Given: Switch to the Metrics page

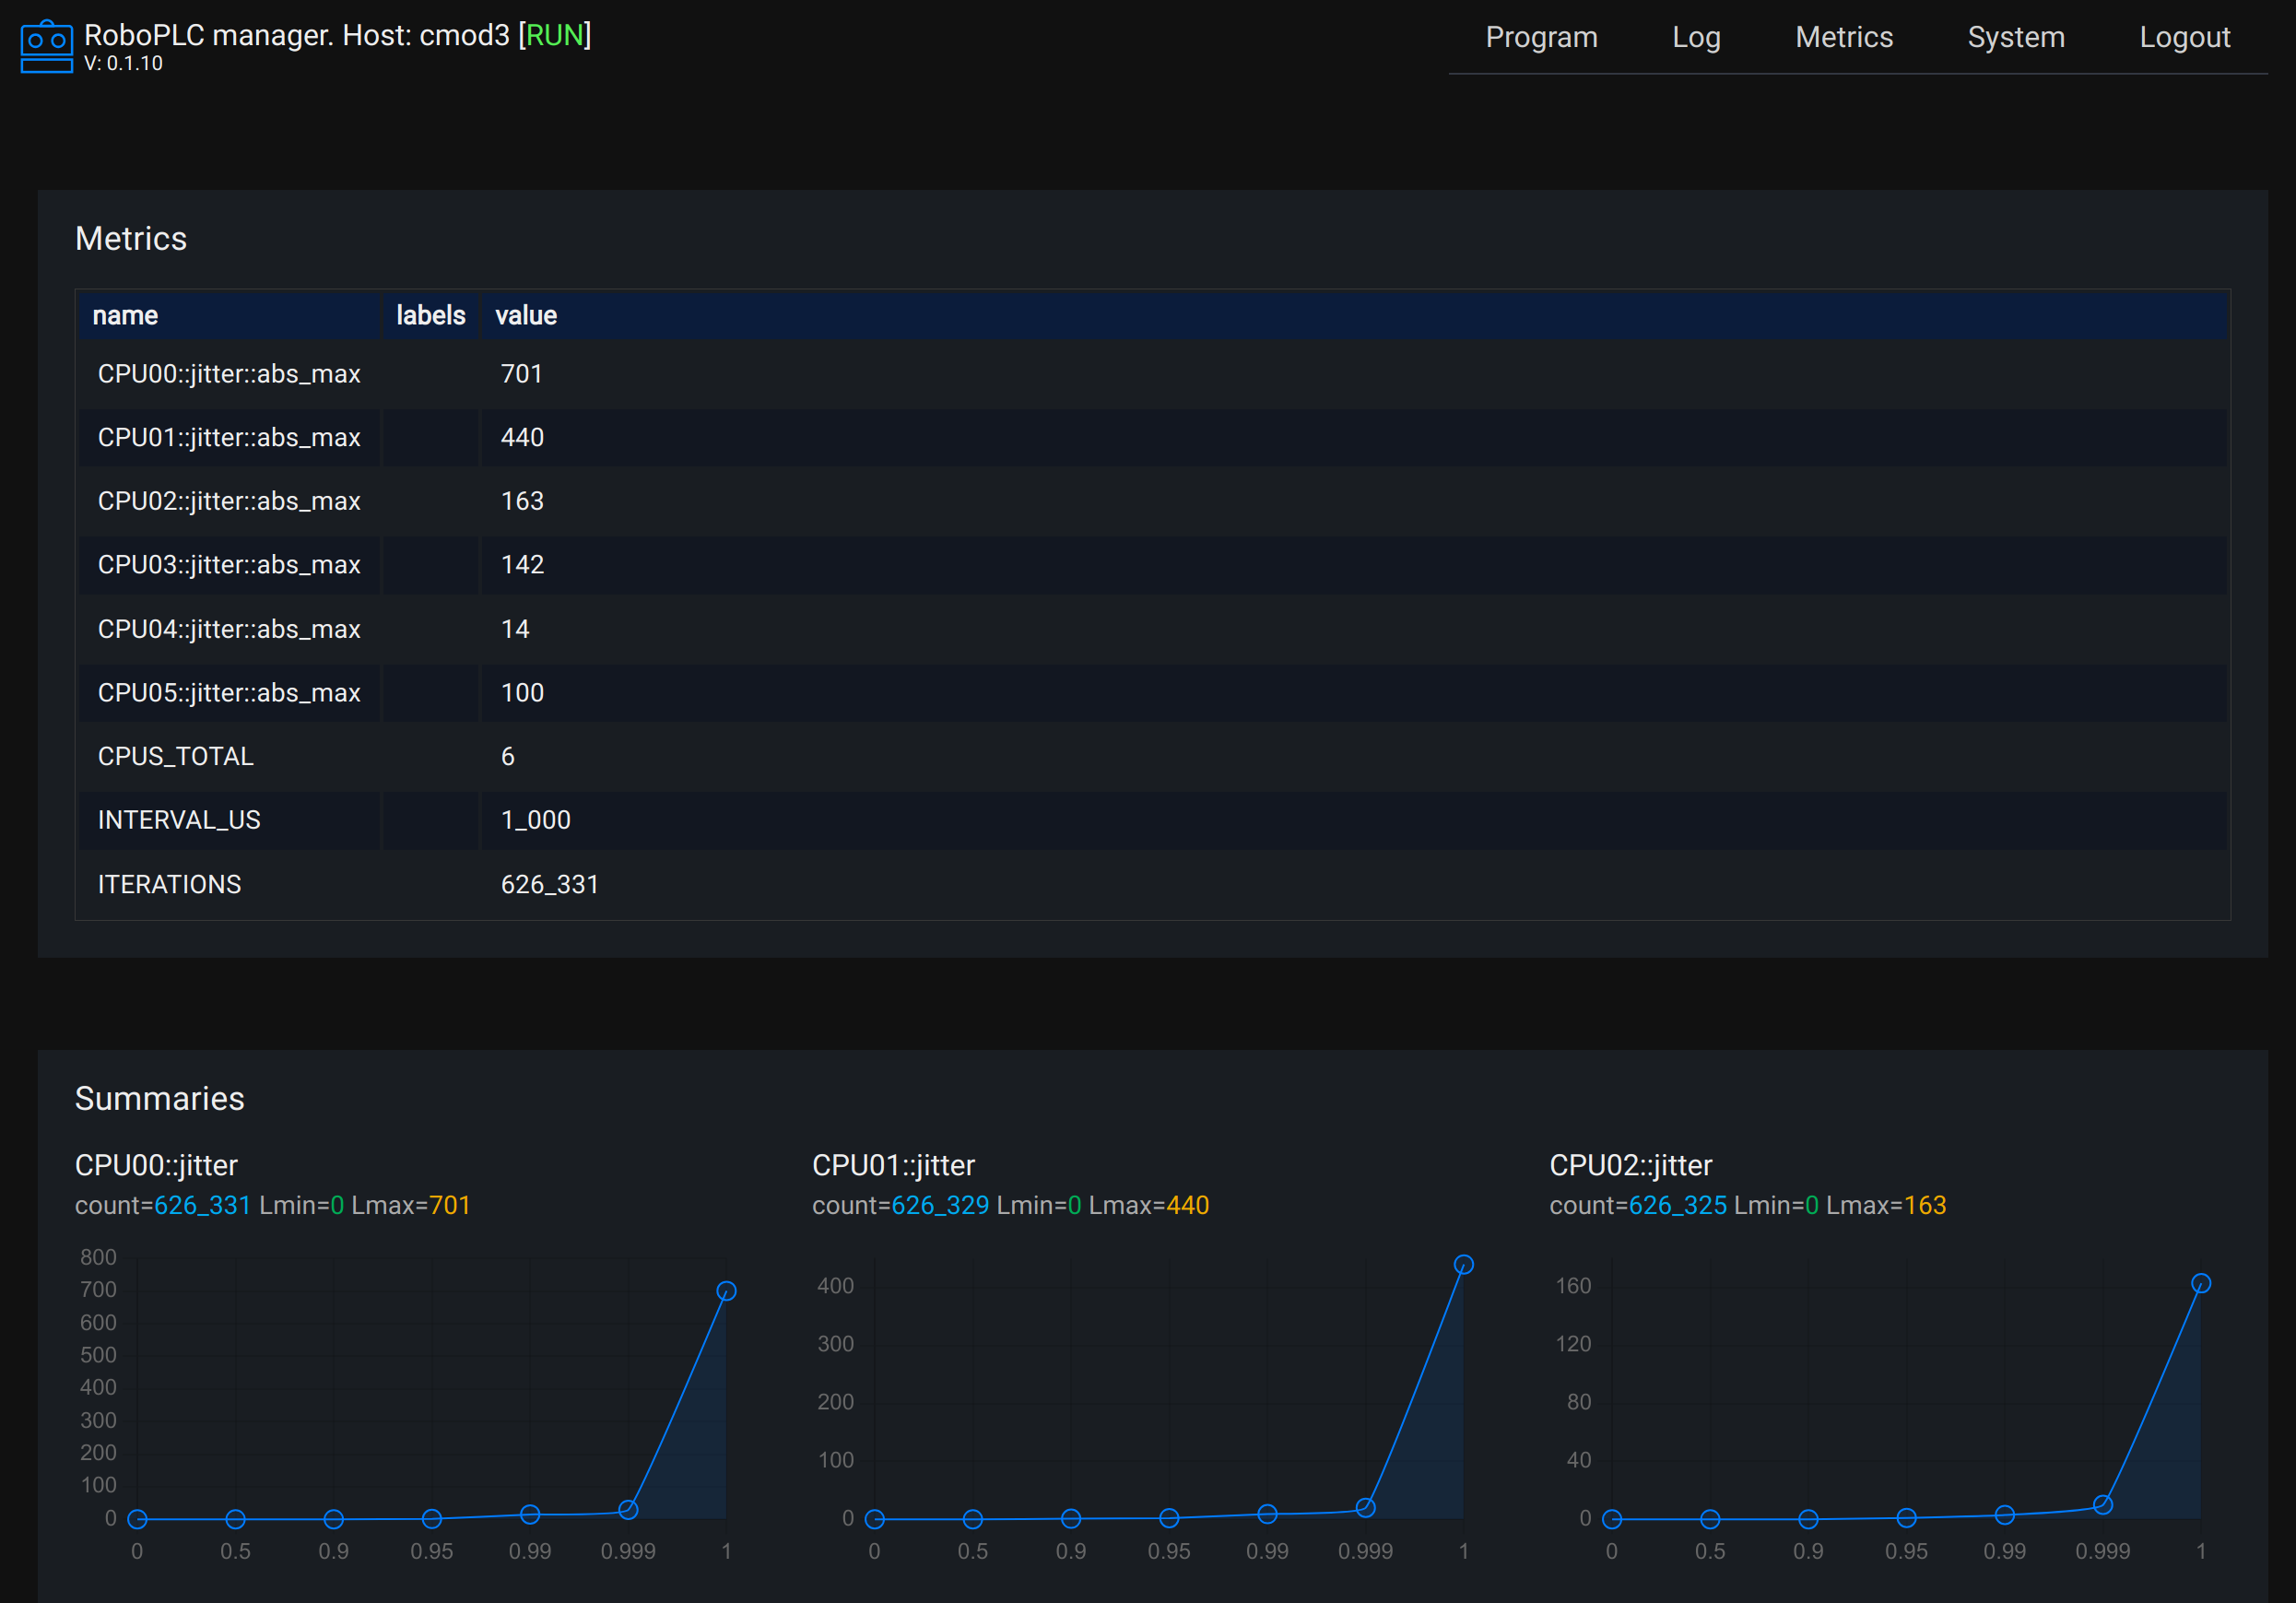Looking at the screenshot, I should (x=1843, y=37).
